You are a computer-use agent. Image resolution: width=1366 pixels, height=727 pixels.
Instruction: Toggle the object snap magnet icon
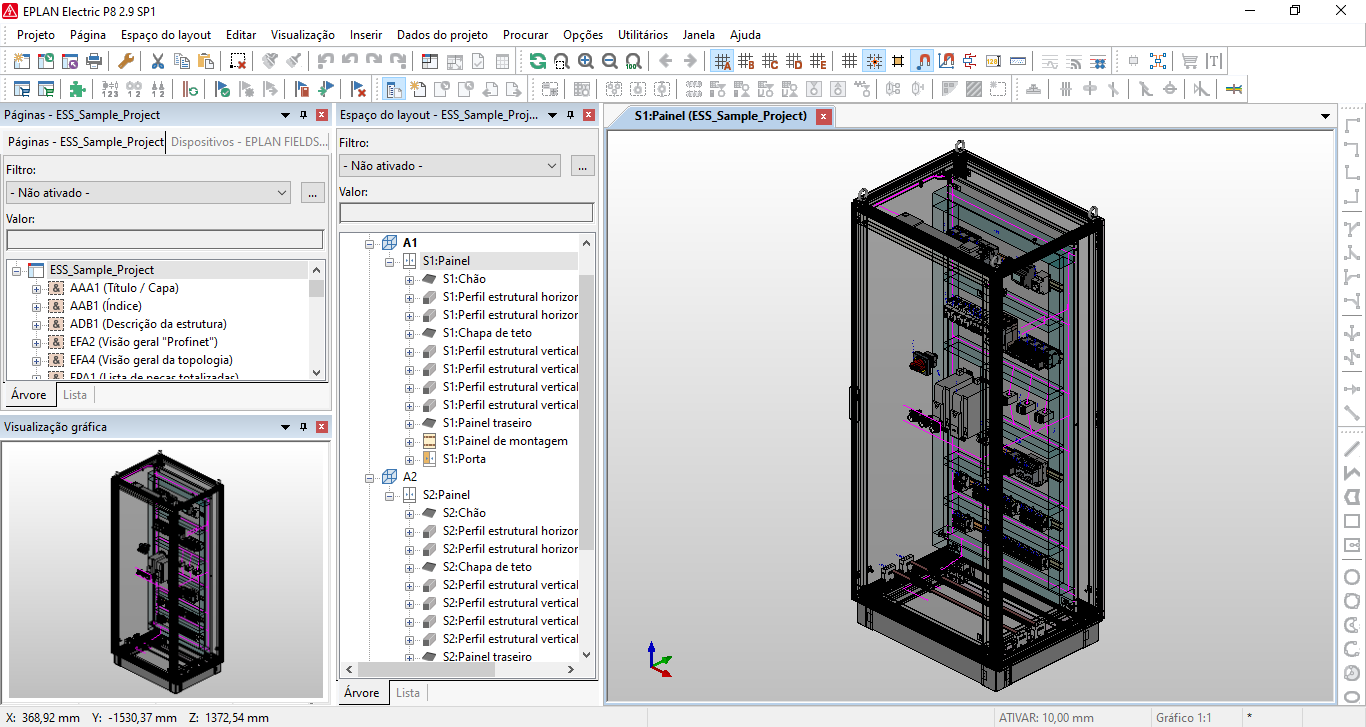(x=922, y=61)
